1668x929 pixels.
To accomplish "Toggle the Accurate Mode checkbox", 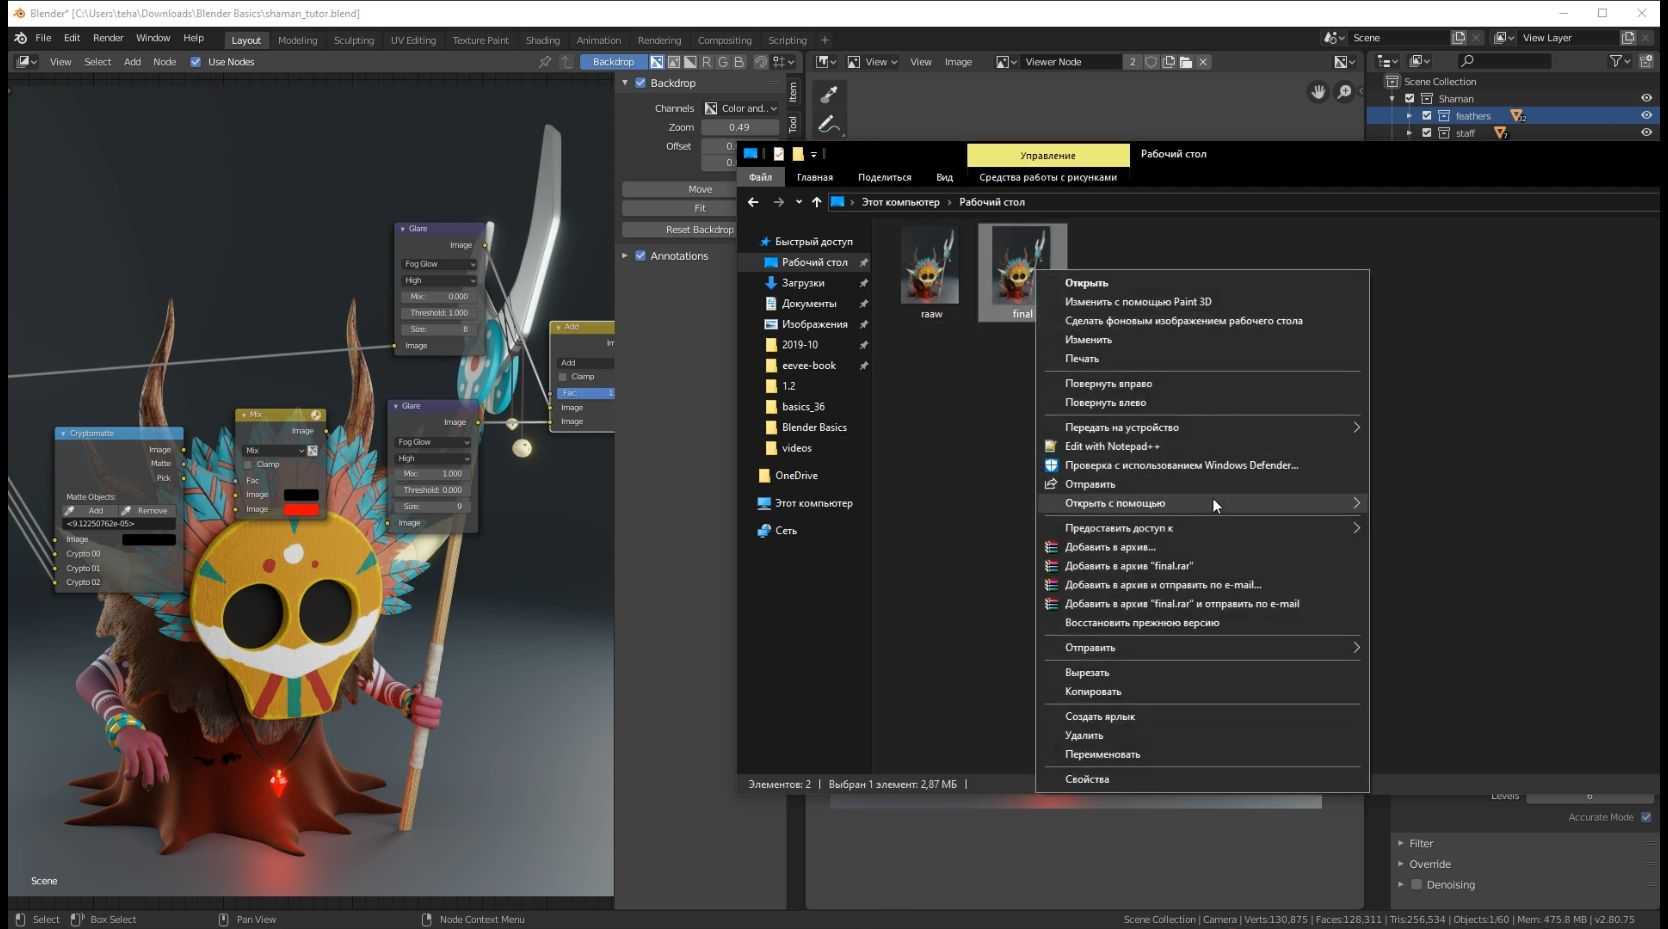I will pos(1646,817).
